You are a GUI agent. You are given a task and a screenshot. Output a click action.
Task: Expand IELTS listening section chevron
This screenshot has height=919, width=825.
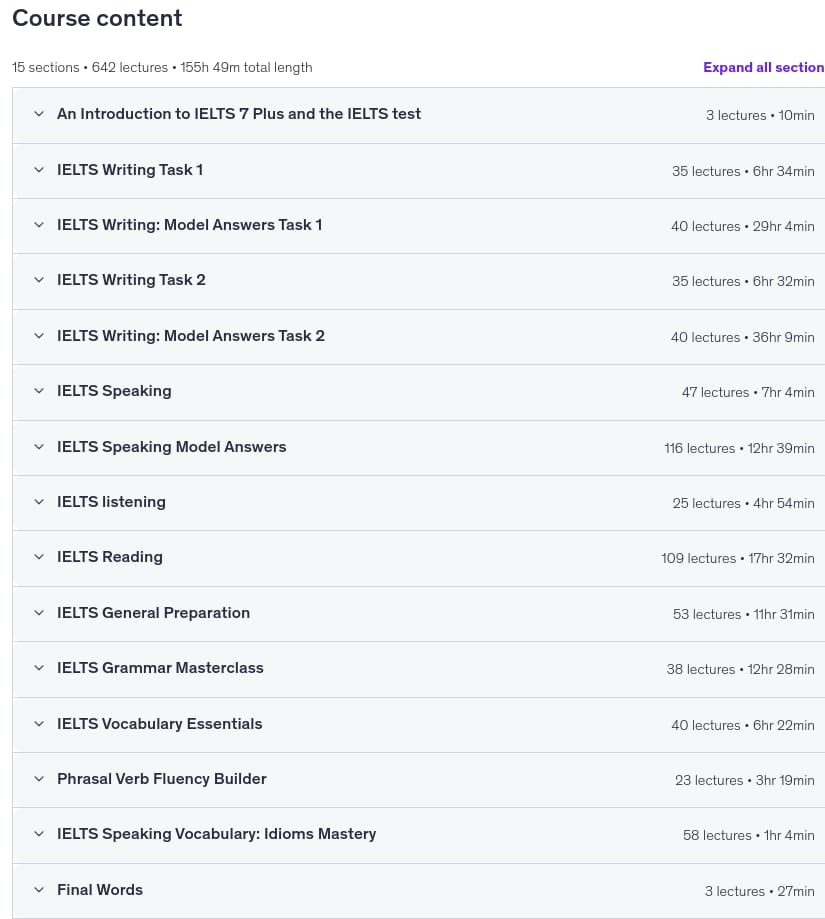[39, 502]
